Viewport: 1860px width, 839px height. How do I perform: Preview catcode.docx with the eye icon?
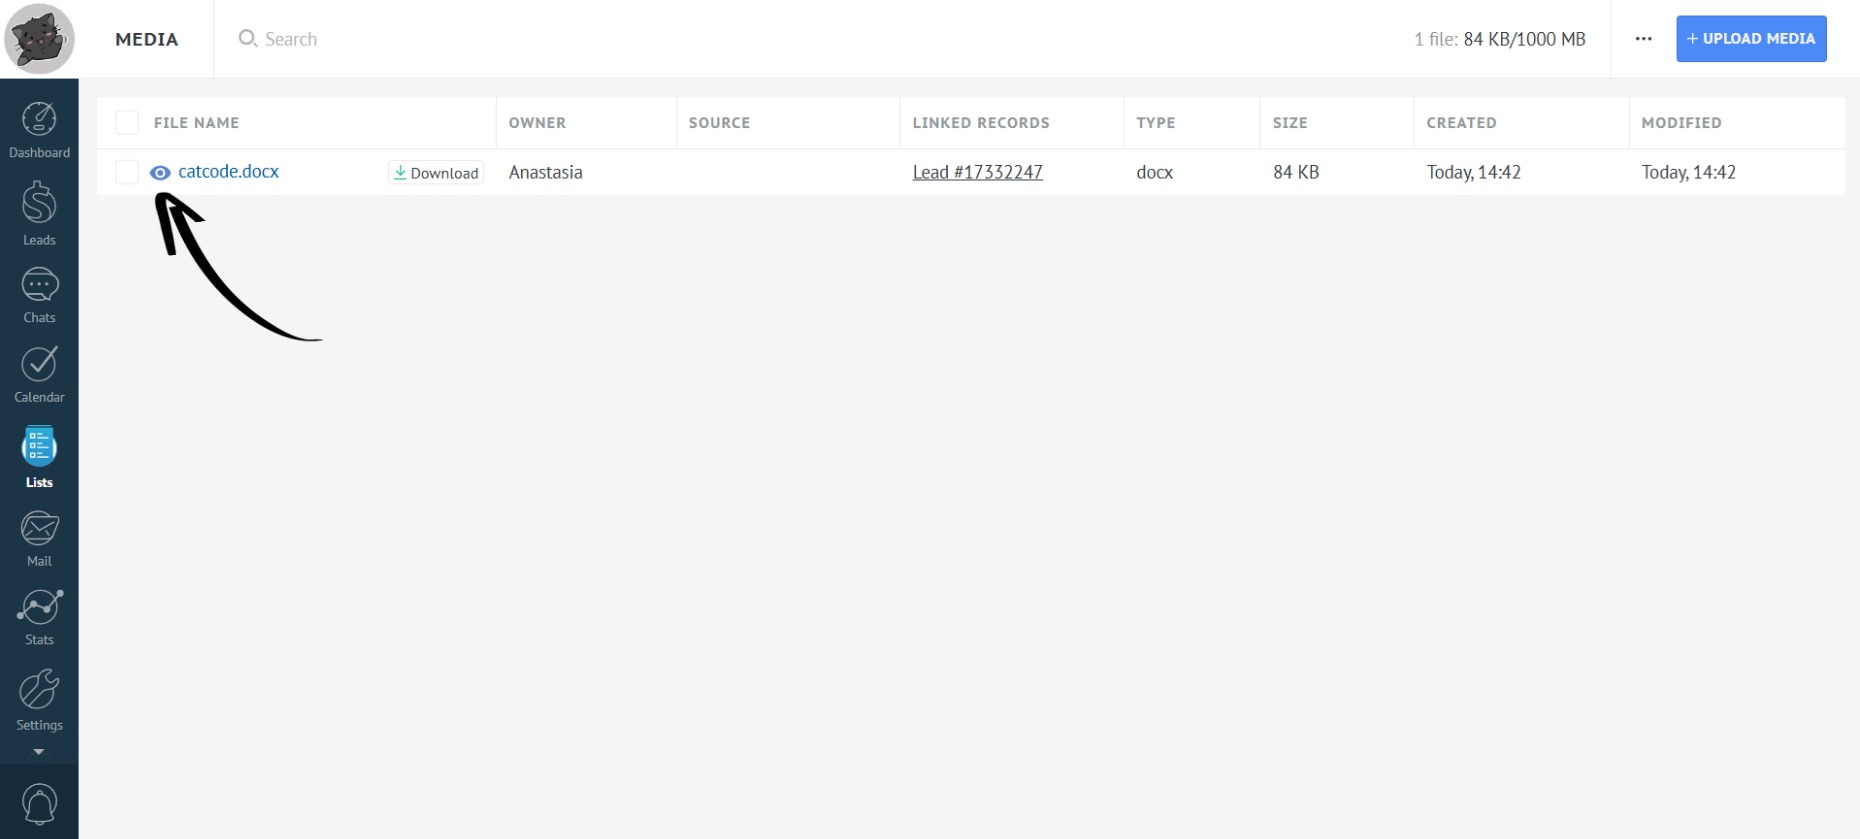tap(160, 173)
